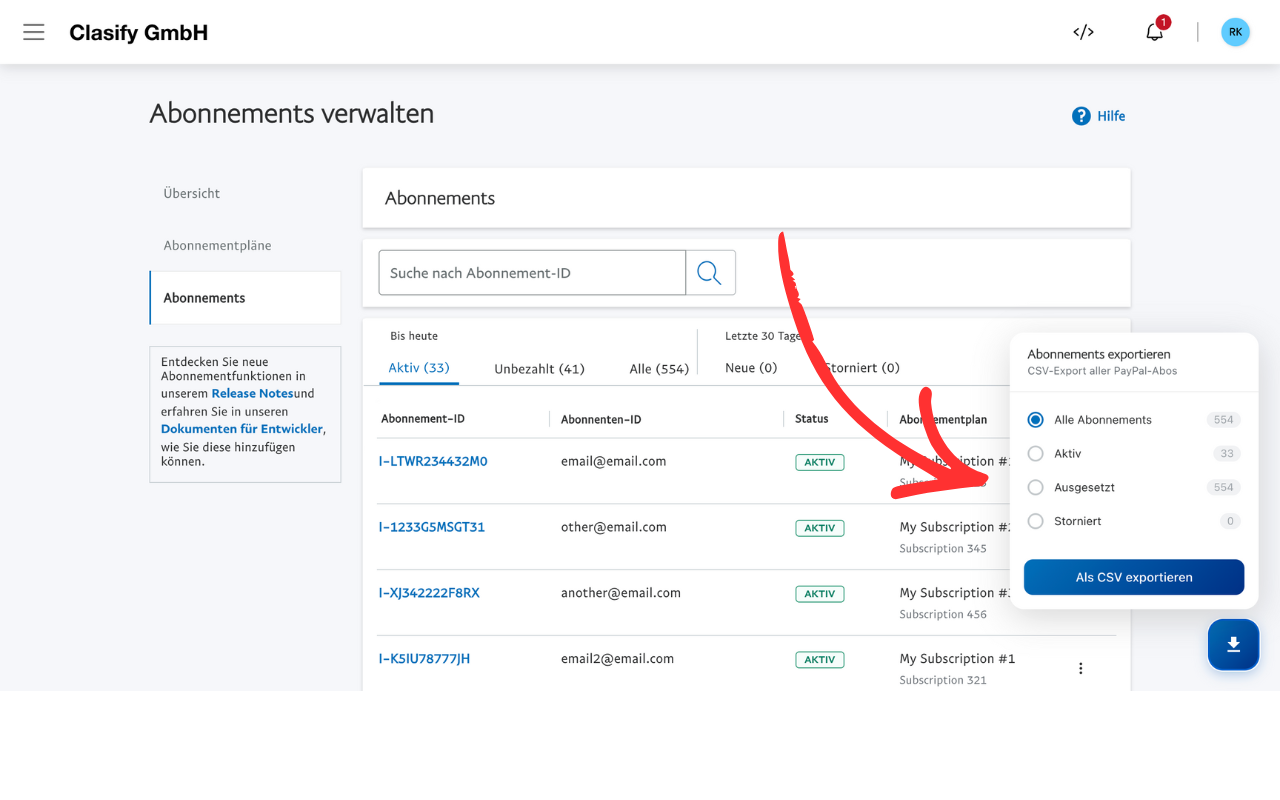Switch to the Neue (0) tab

coord(751,368)
